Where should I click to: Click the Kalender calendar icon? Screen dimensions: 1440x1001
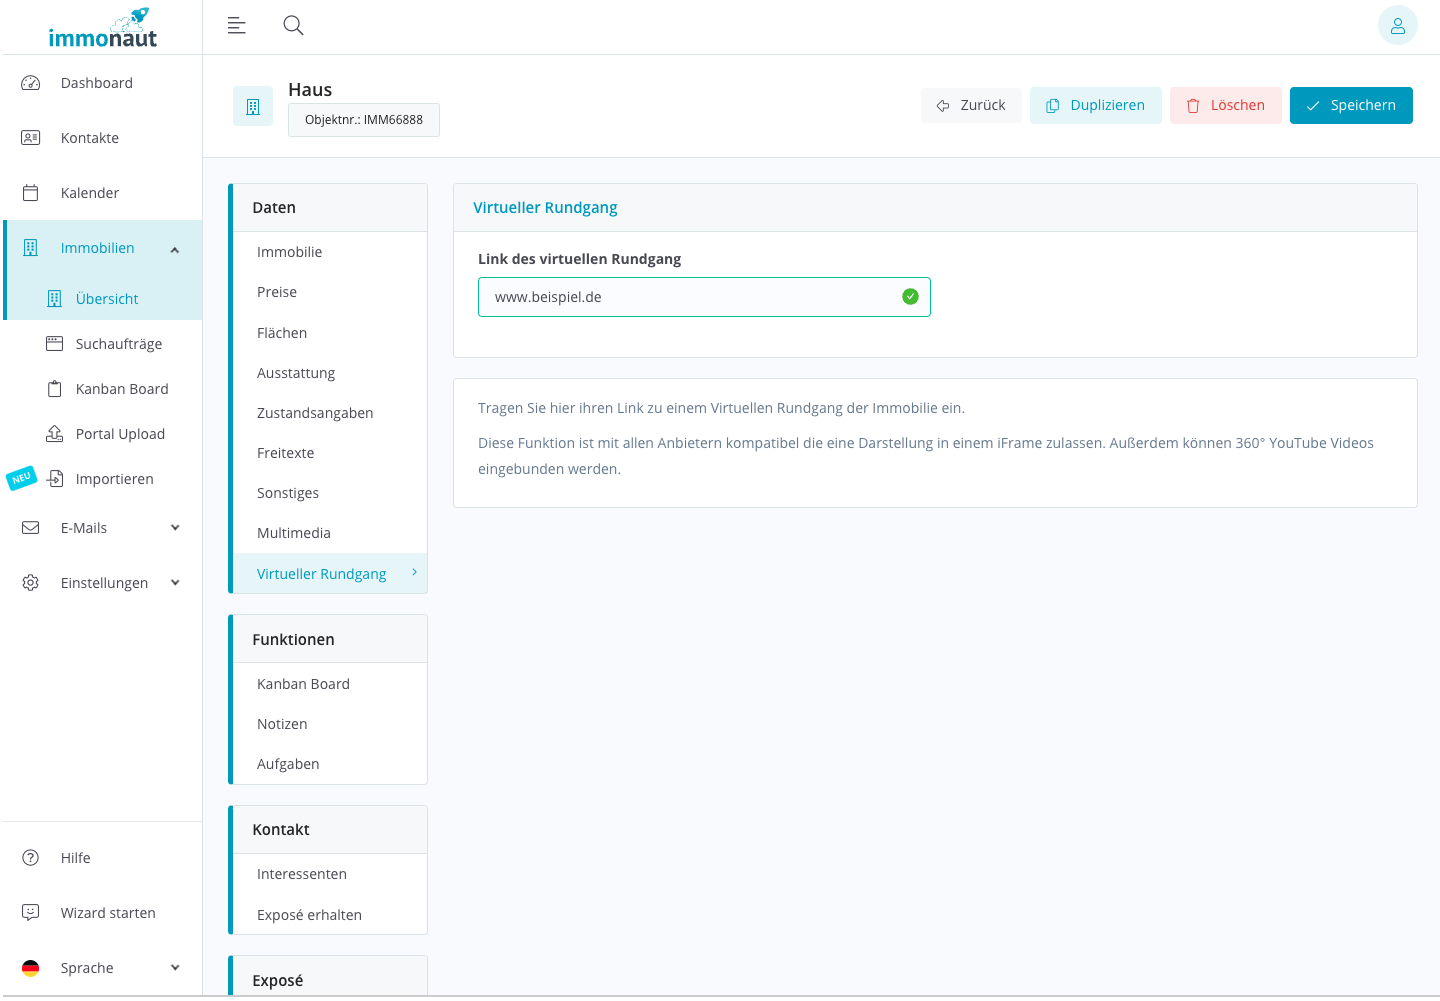(31, 193)
